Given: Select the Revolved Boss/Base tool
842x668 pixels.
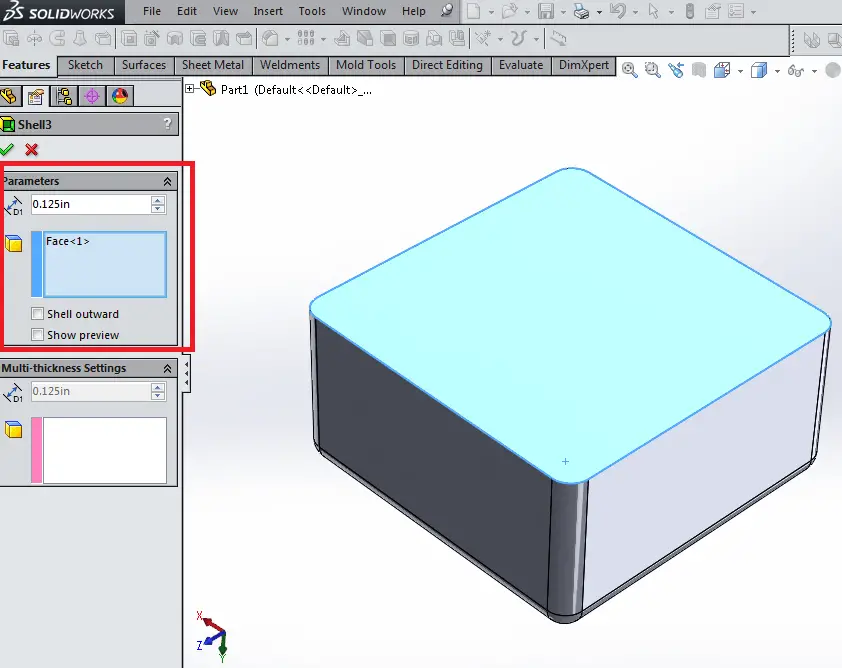Looking at the screenshot, I should tap(34, 39).
